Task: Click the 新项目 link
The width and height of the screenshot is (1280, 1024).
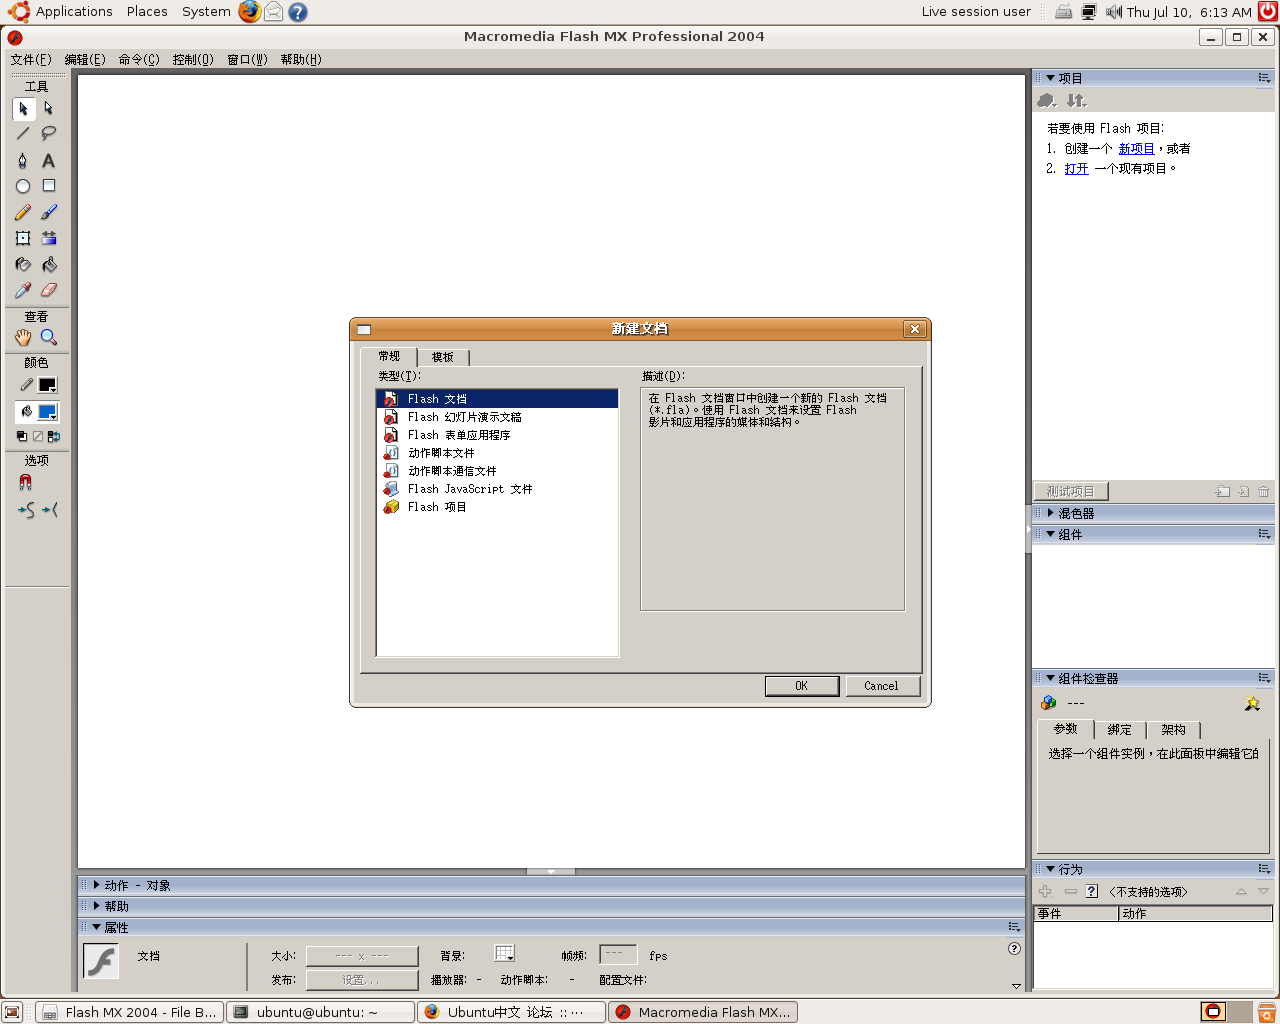Action: (x=1136, y=149)
